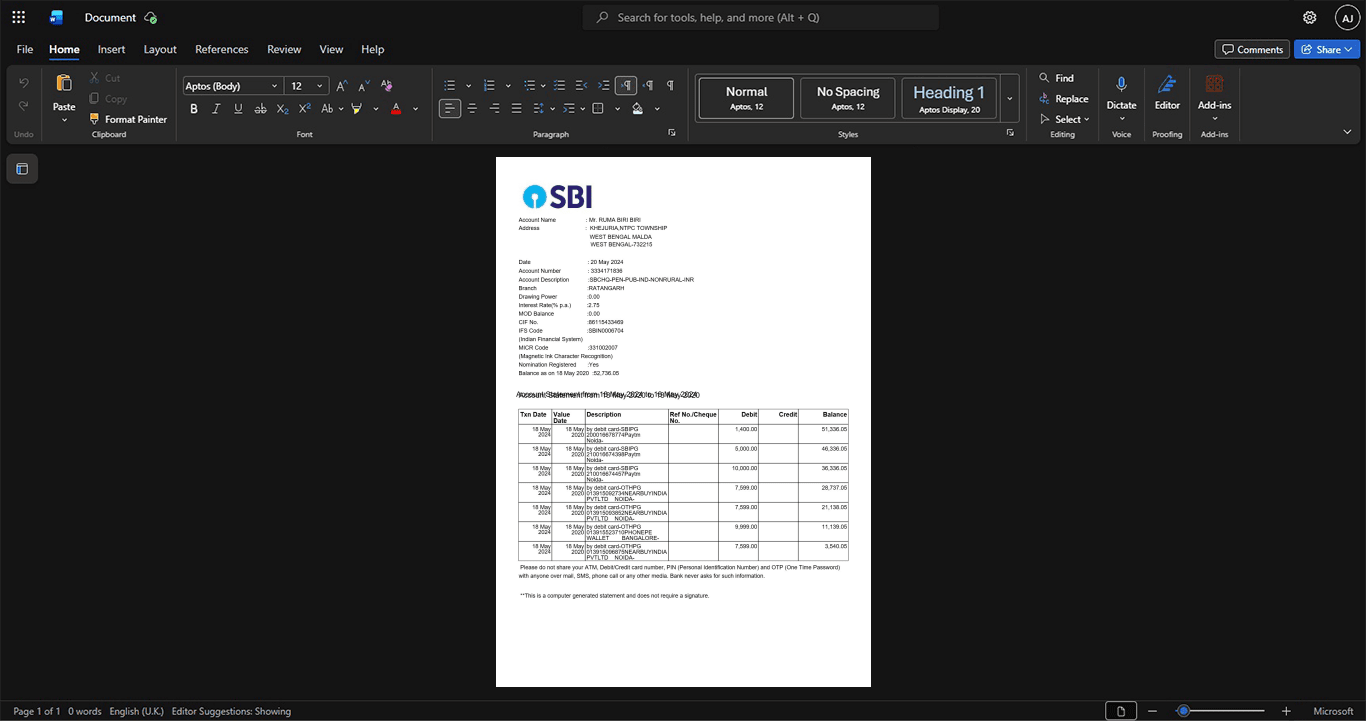Open the app launcher grid
Image resolution: width=1366 pixels, height=721 pixels.
click(x=18, y=17)
